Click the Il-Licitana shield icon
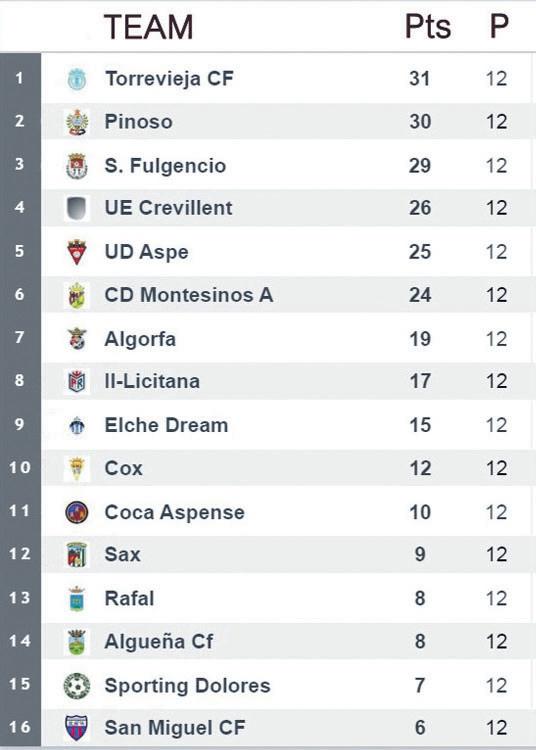536x750 pixels. [x=77, y=381]
